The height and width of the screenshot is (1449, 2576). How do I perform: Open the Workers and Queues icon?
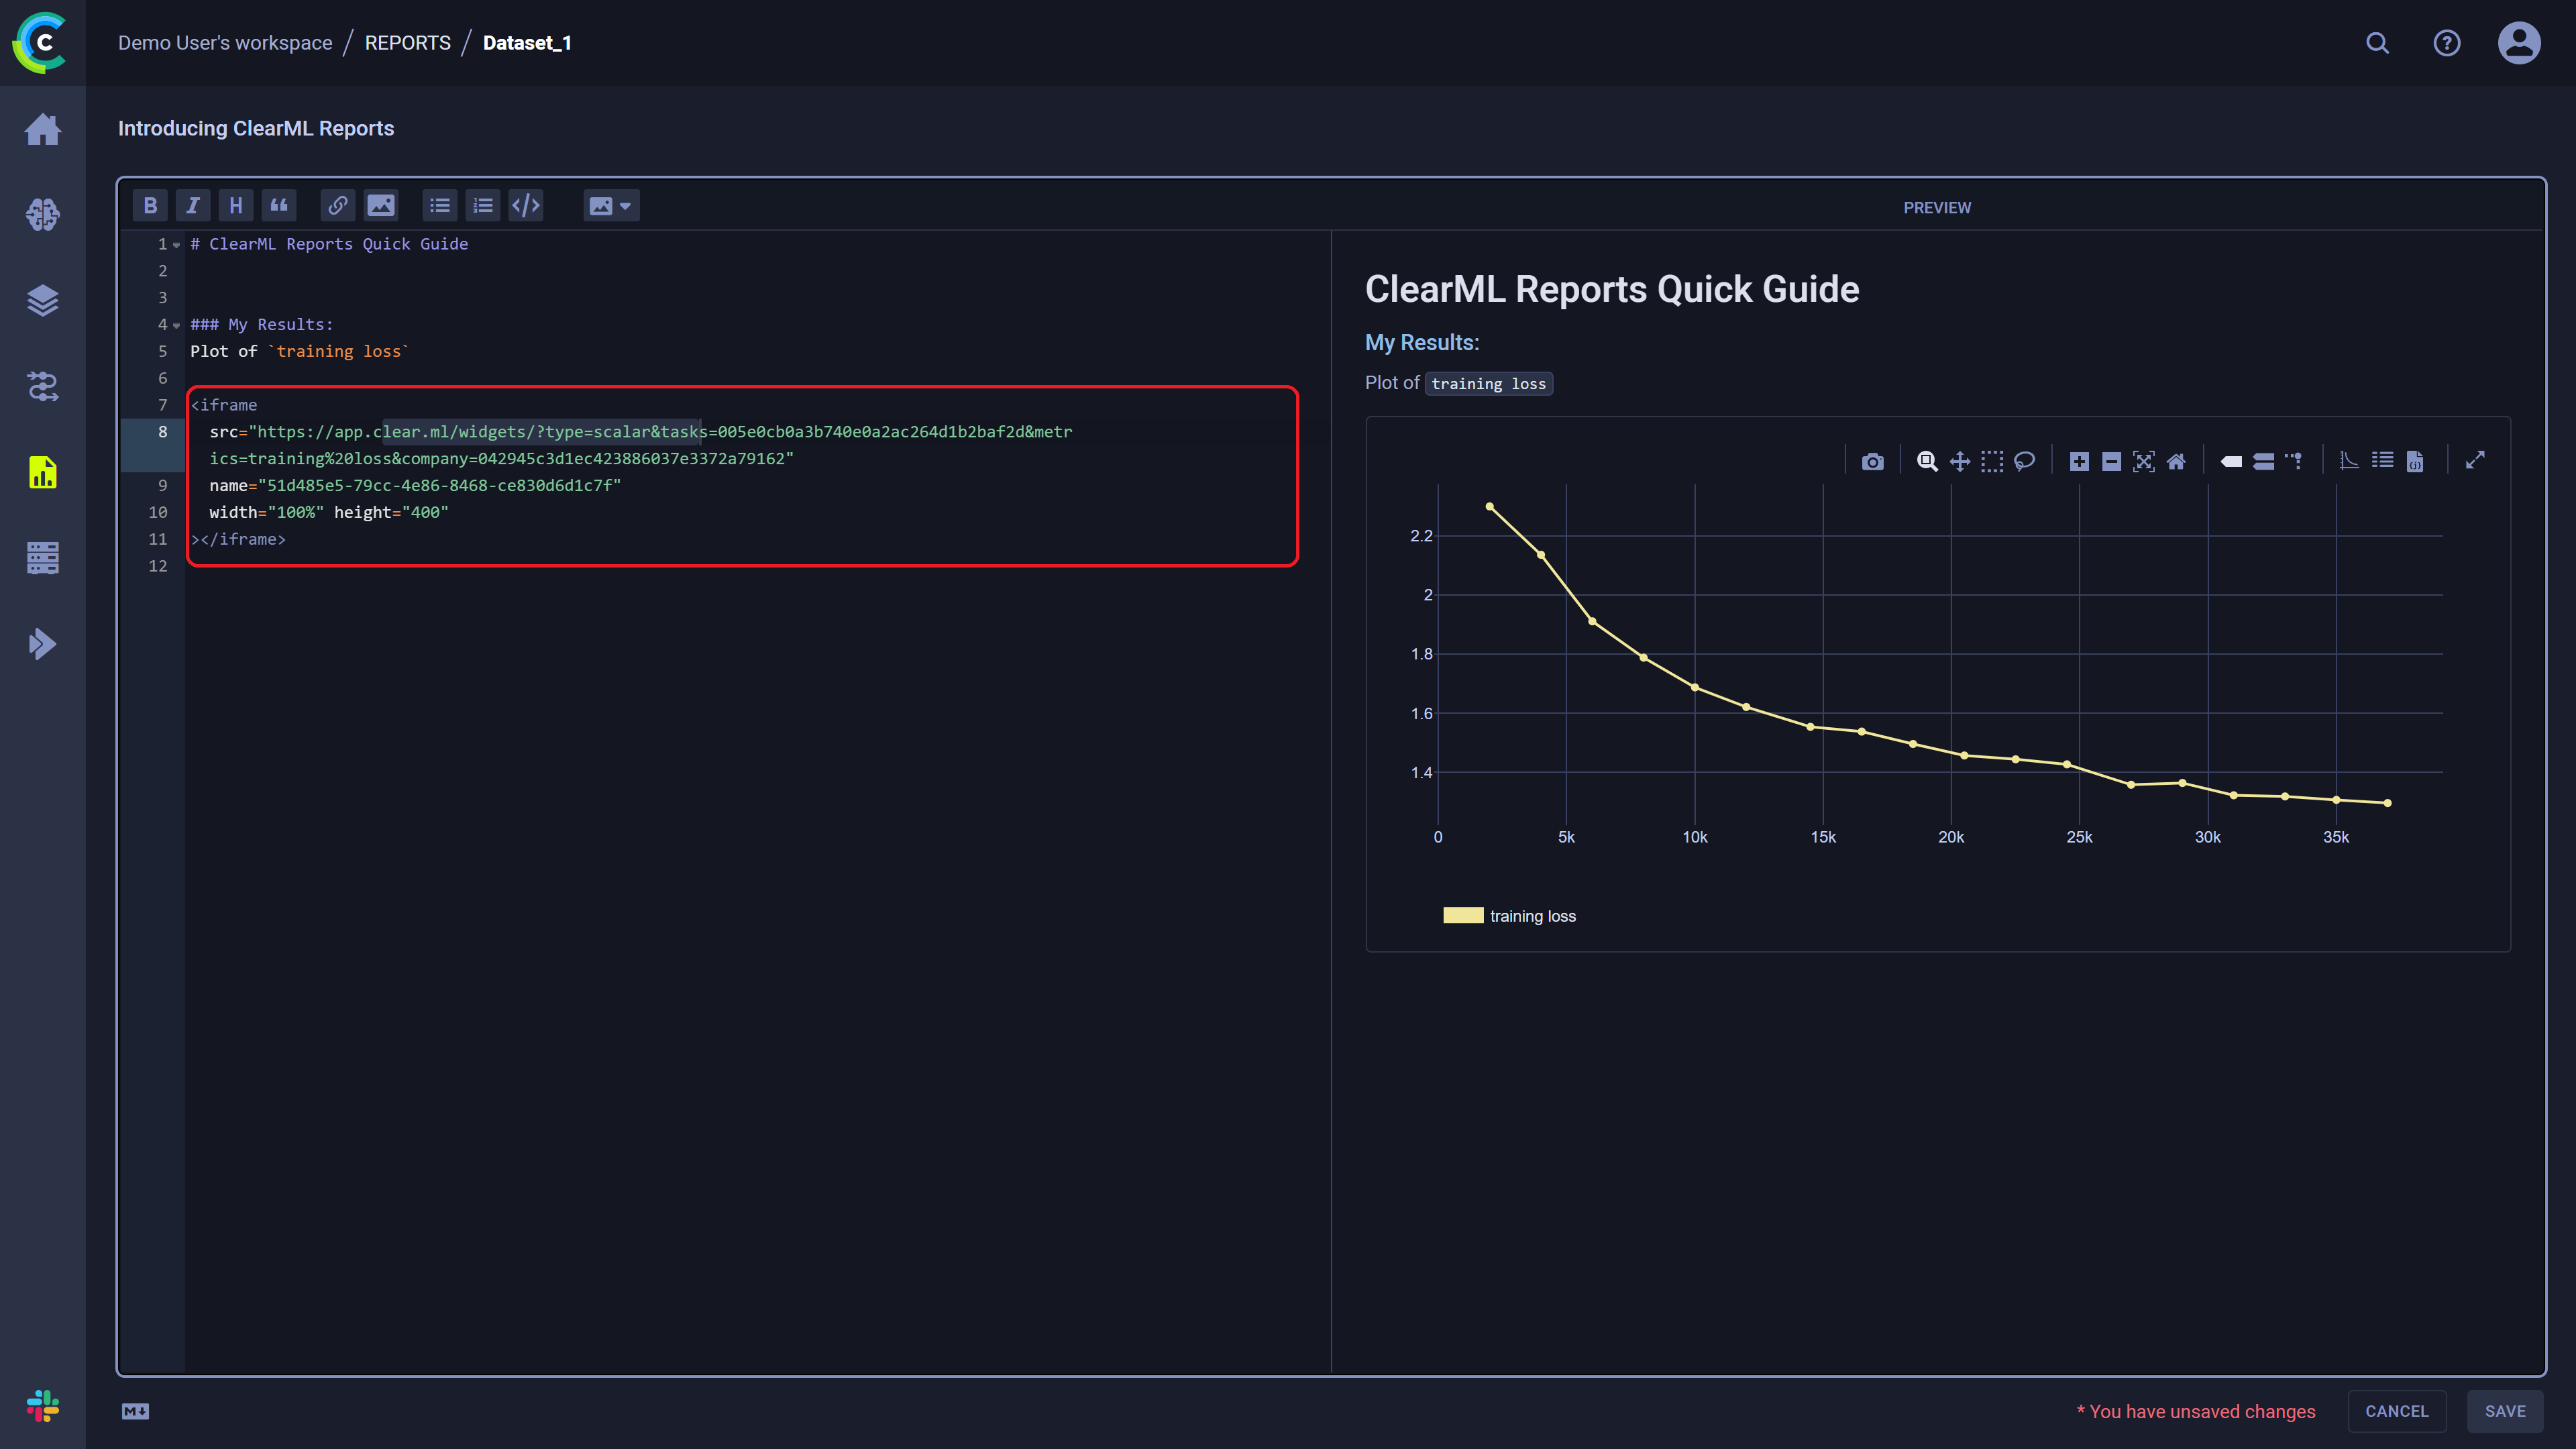(43, 558)
